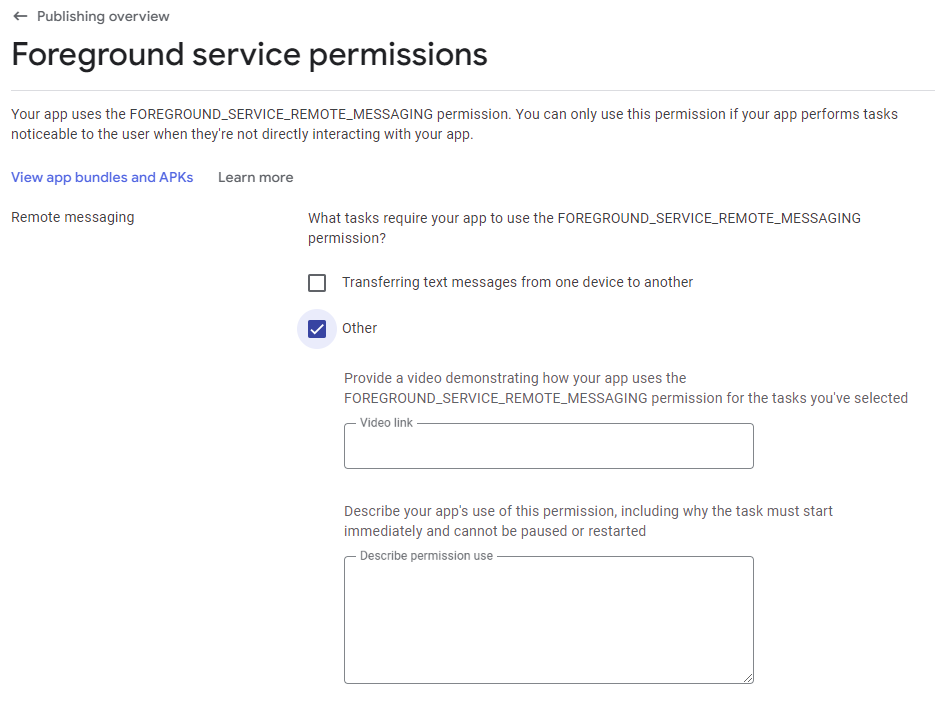The image size is (935, 717).
Task: Click the Transferring text messages option label
Action: (517, 283)
